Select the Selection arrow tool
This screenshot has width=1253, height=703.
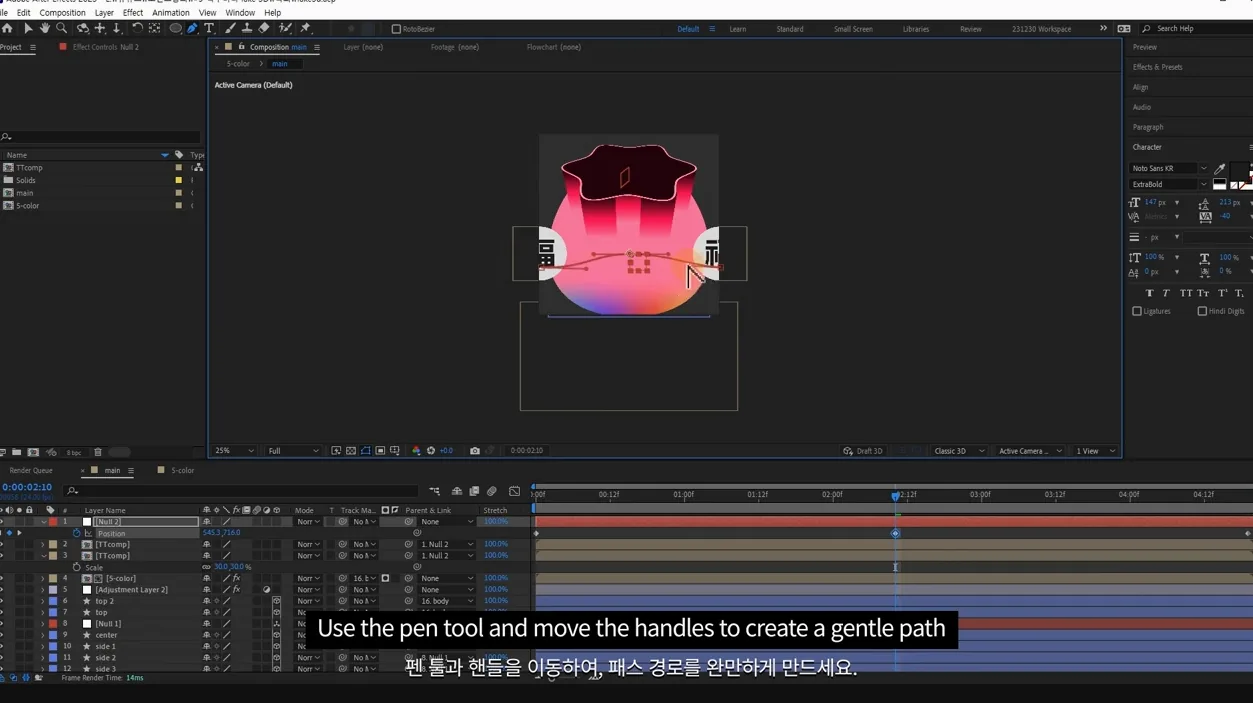coord(28,29)
